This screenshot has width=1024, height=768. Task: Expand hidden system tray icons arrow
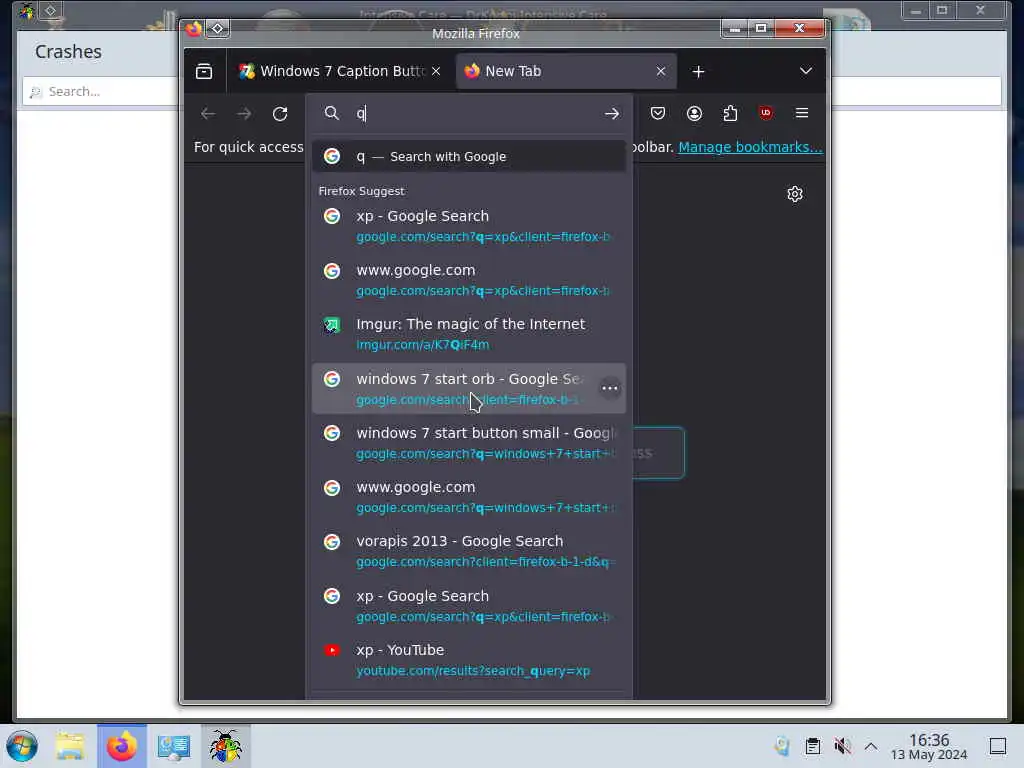(871, 746)
